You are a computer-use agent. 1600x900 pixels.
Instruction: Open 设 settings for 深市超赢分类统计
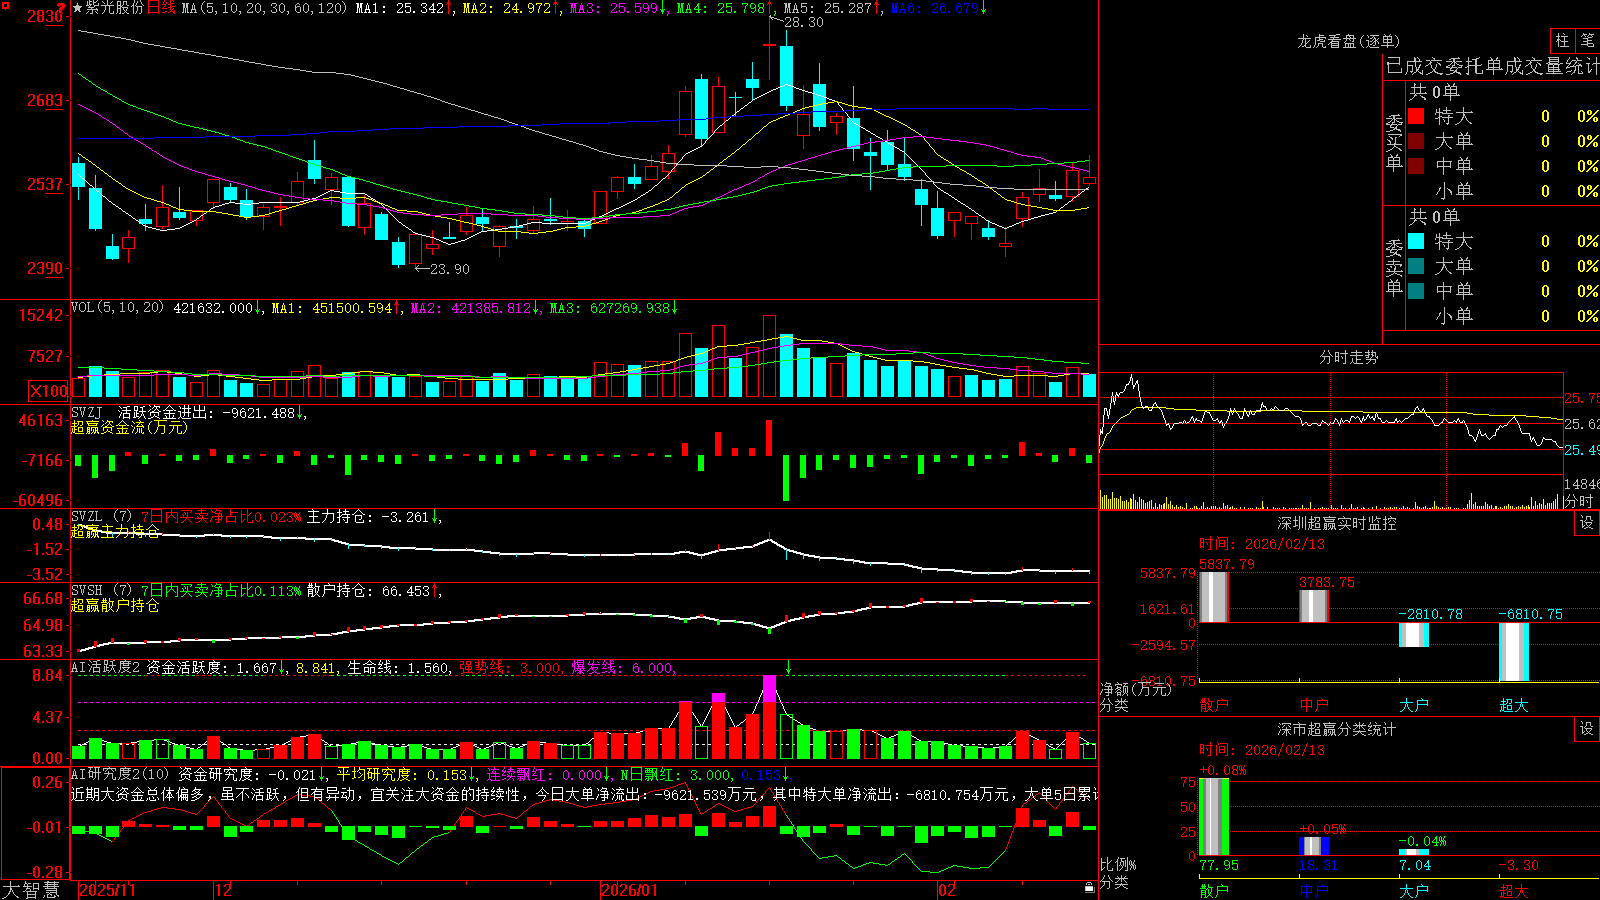(x=1586, y=729)
